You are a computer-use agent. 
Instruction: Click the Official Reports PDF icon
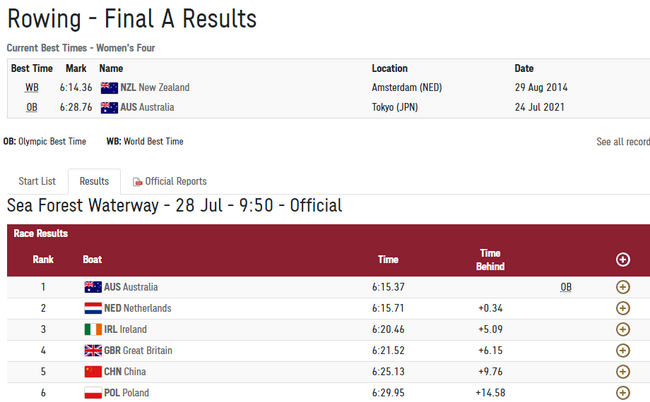(137, 181)
